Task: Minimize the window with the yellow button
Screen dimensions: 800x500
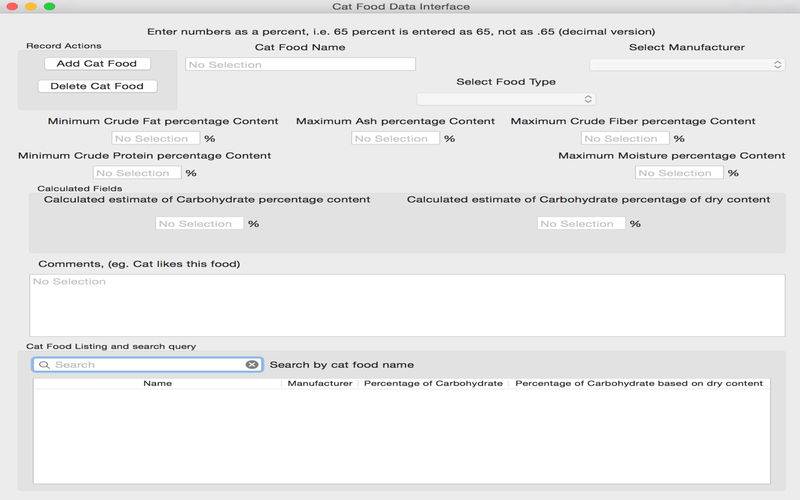Action: [31, 6]
